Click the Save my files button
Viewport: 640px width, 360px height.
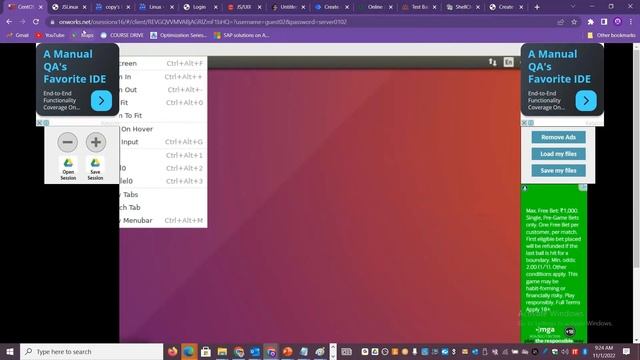pyautogui.click(x=558, y=171)
